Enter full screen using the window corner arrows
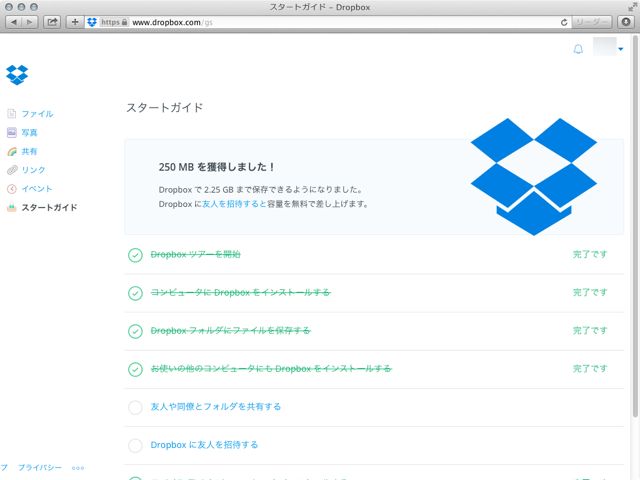640x480 pixels. pyautogui.click(x=632, y=7)
